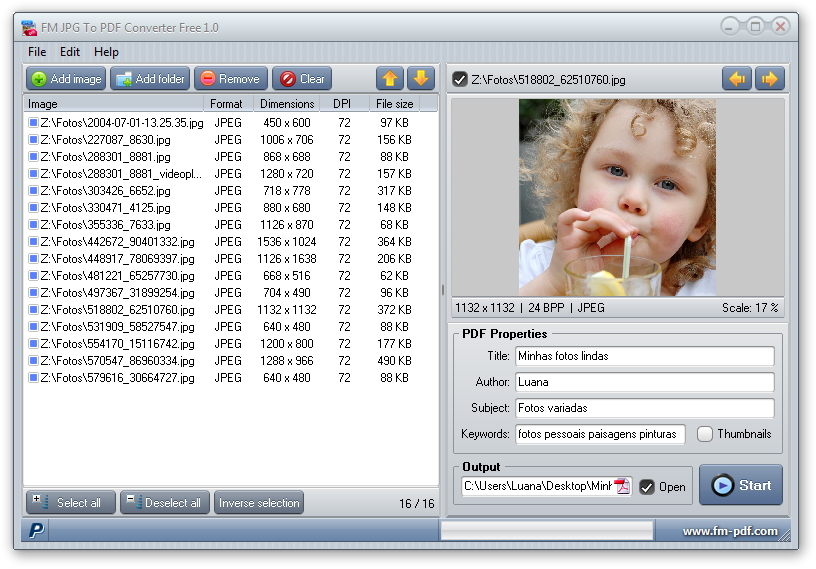Enable the Thumbnails checkbox

pyautogui.click(x=705, y=434)
